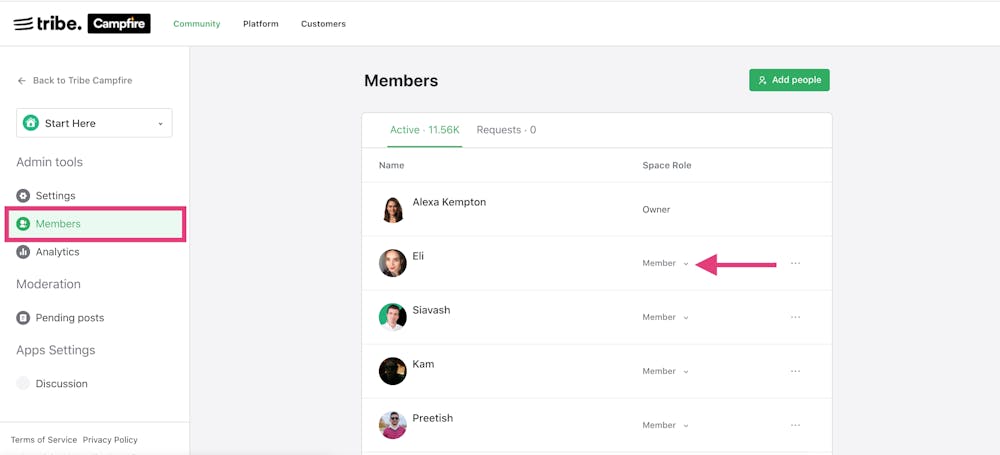Select Discussion in Apps Settings
Screen dimensions: 1000x455
(61, 384)
